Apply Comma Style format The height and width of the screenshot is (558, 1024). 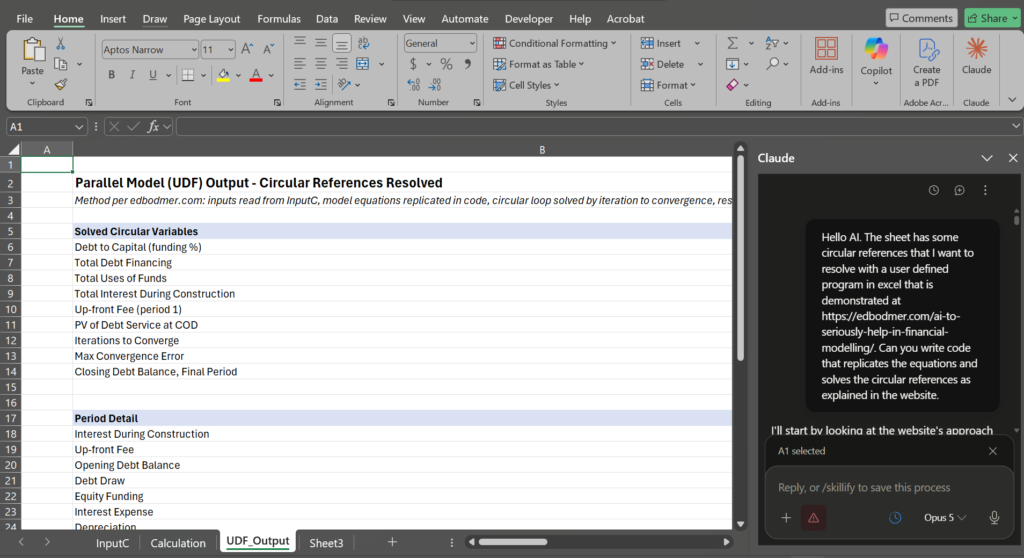pos(468,64)
